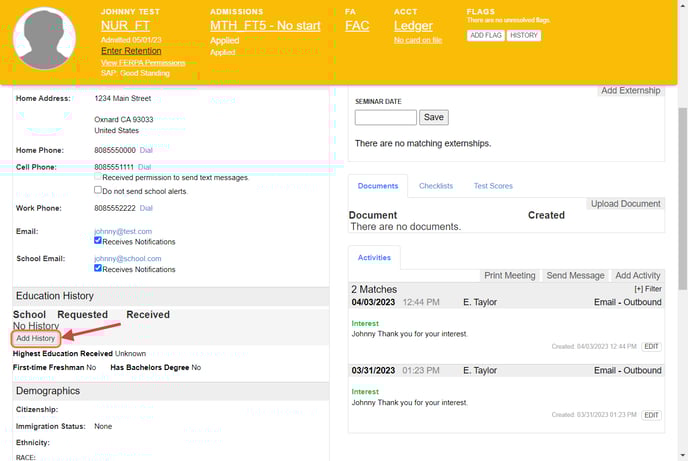This screenshot has height=461, width=688.
Task: Click the student profile avatar photo
Action: 45,37
